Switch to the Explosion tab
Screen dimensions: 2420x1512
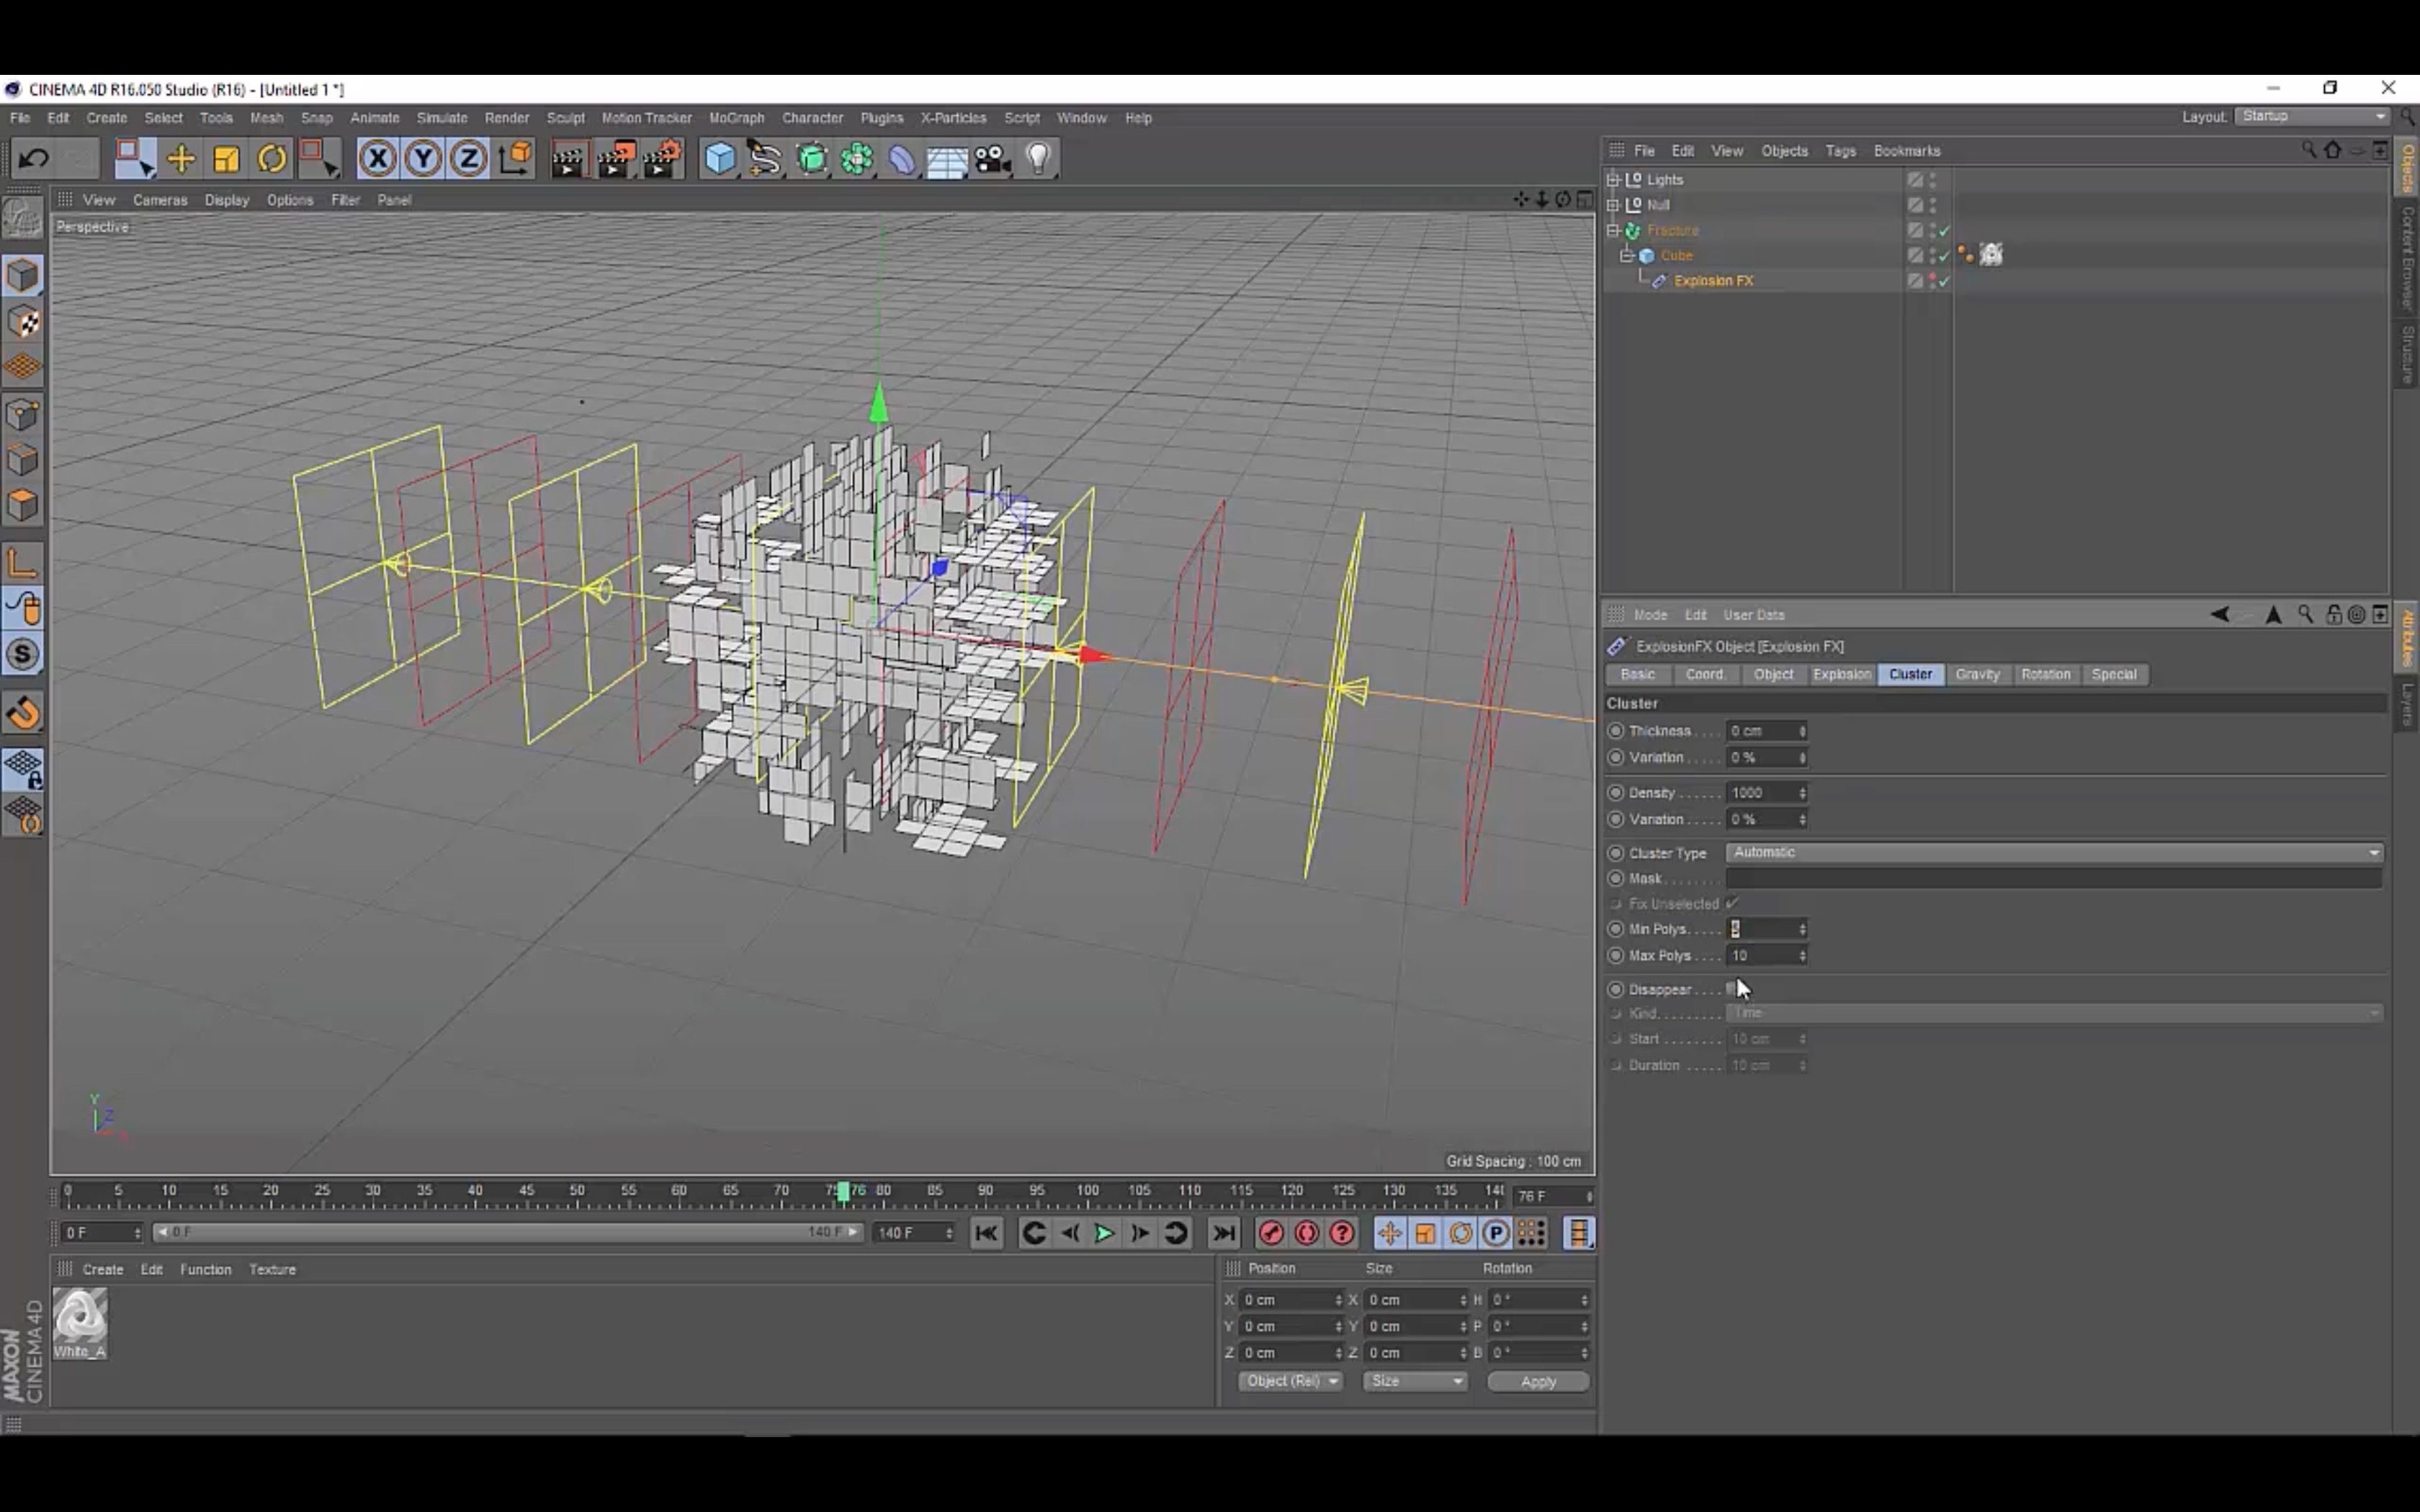coord(1841,675)
